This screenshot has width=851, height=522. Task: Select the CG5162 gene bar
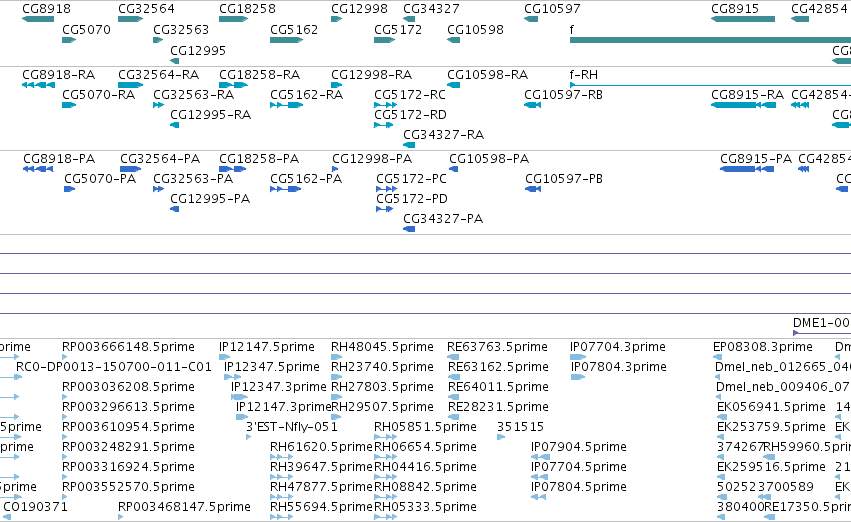[287, 40]
